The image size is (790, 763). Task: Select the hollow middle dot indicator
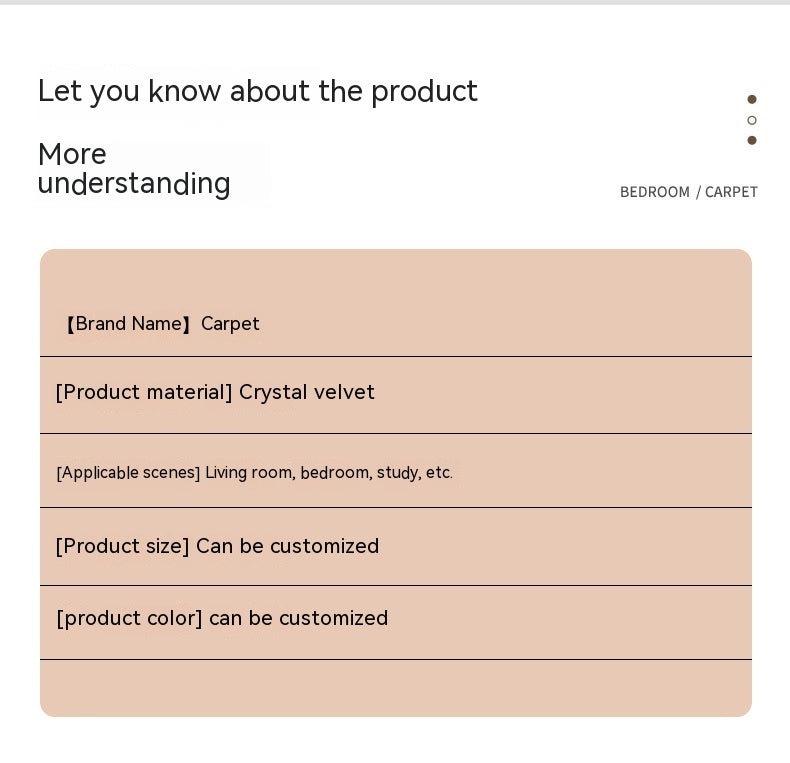pyautogui.click(x=752, y=120)
